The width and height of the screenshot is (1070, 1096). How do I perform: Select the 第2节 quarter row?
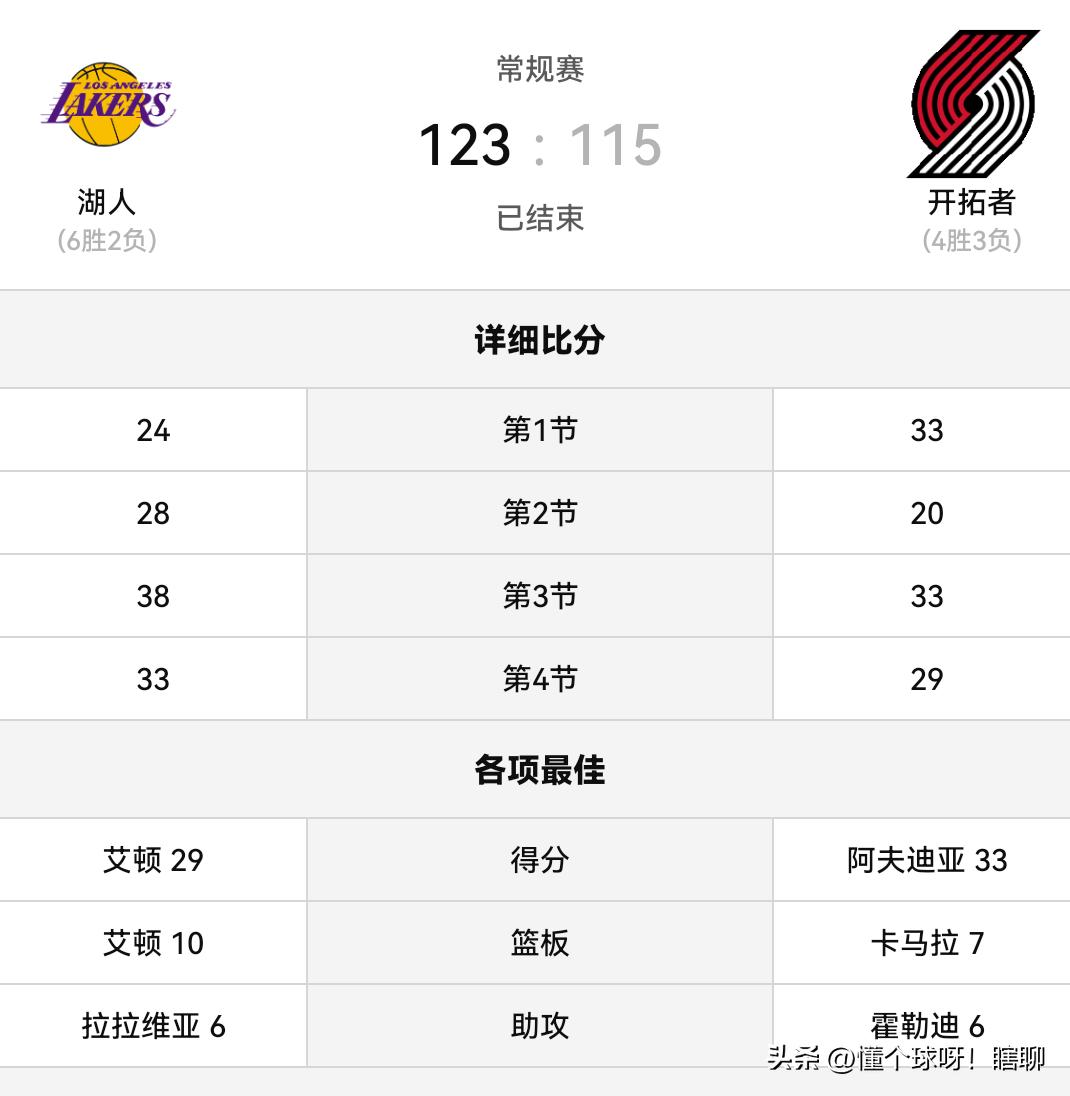(x=537, y=512)
